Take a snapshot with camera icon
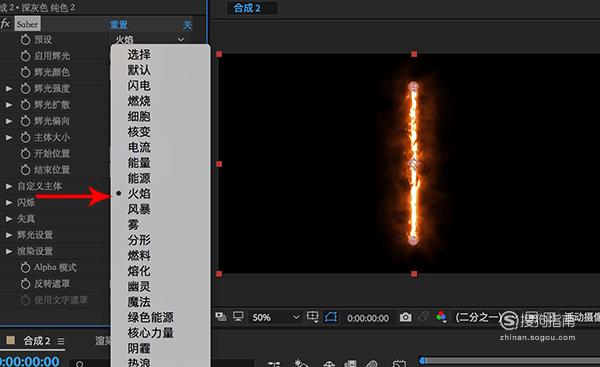Viewport: 600px width, 367px height. click(x=406, y=317)
